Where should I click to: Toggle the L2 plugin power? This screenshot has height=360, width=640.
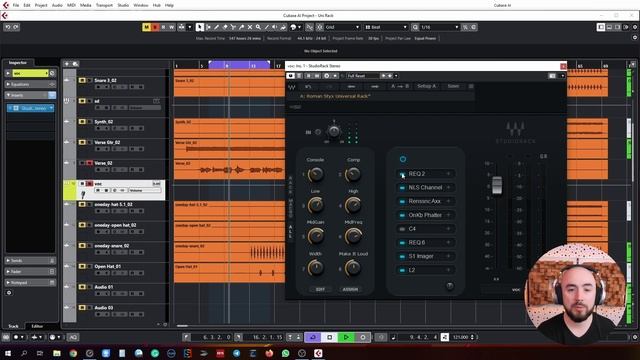[x=402, y=270]
